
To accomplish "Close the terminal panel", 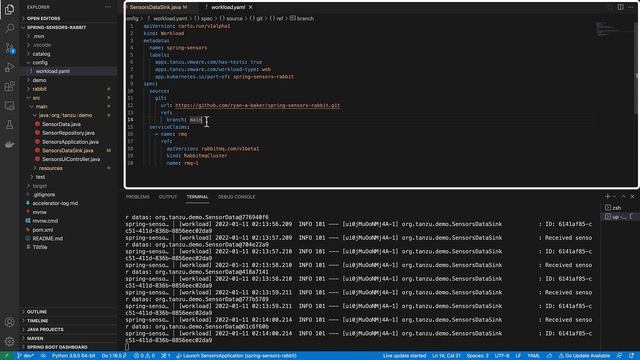I will 632,196.
